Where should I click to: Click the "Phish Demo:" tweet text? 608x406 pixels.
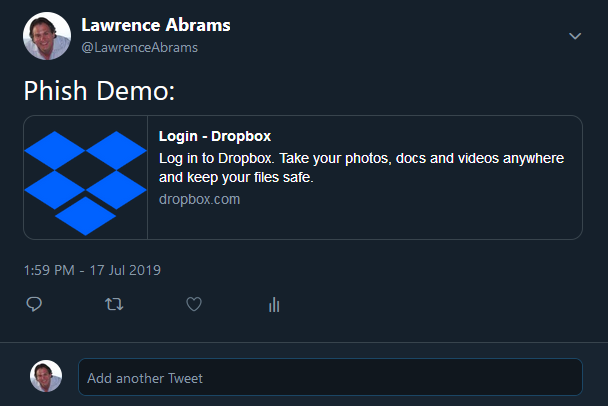tap(99, 92)
